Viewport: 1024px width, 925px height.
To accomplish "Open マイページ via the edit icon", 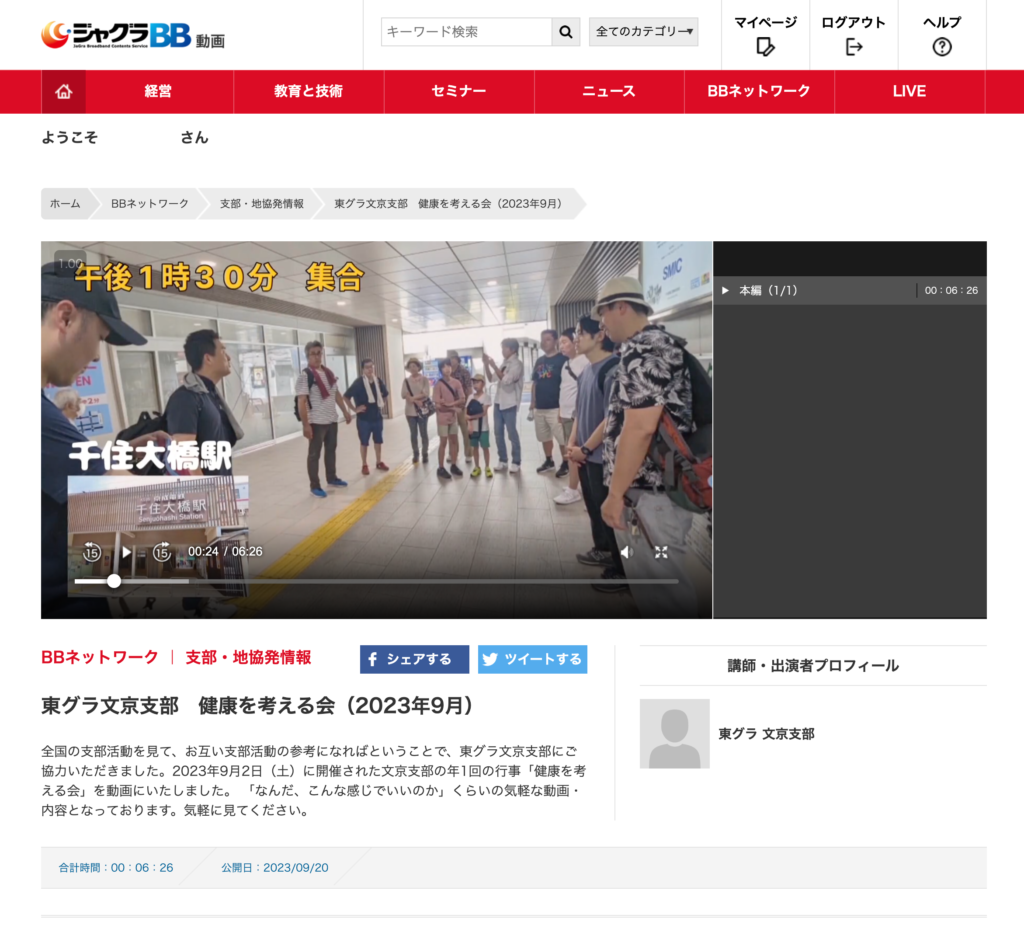I will click(x=765, y=47).
